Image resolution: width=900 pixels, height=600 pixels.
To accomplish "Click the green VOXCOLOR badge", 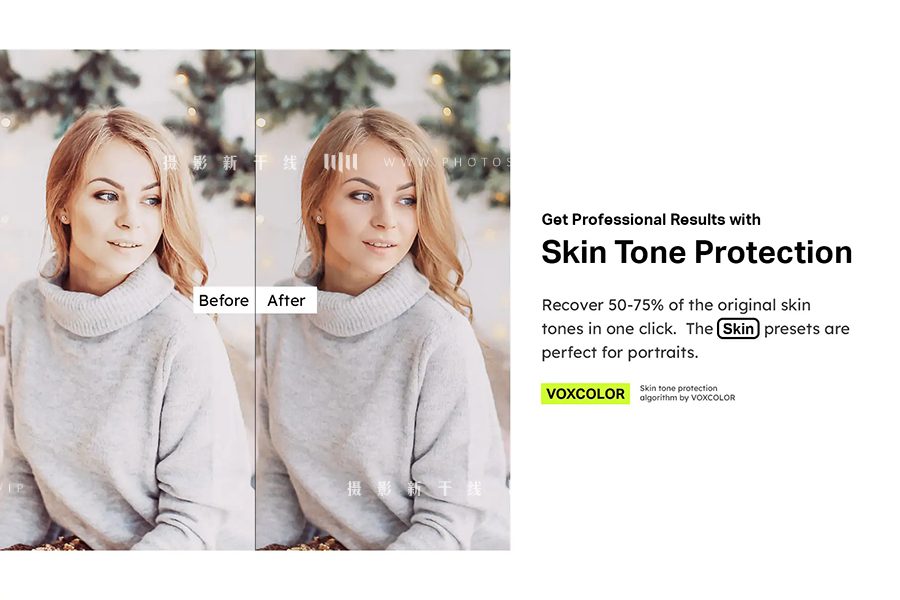I will (x=585, y=393).
